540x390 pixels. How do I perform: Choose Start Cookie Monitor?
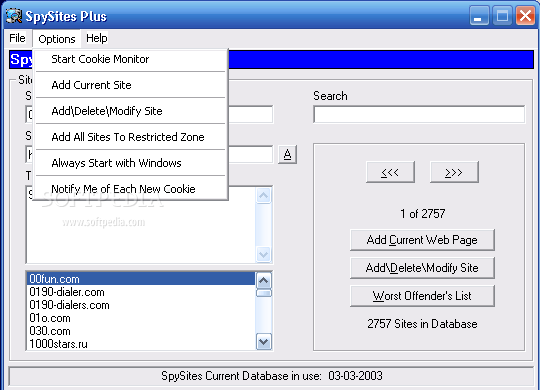131,59
